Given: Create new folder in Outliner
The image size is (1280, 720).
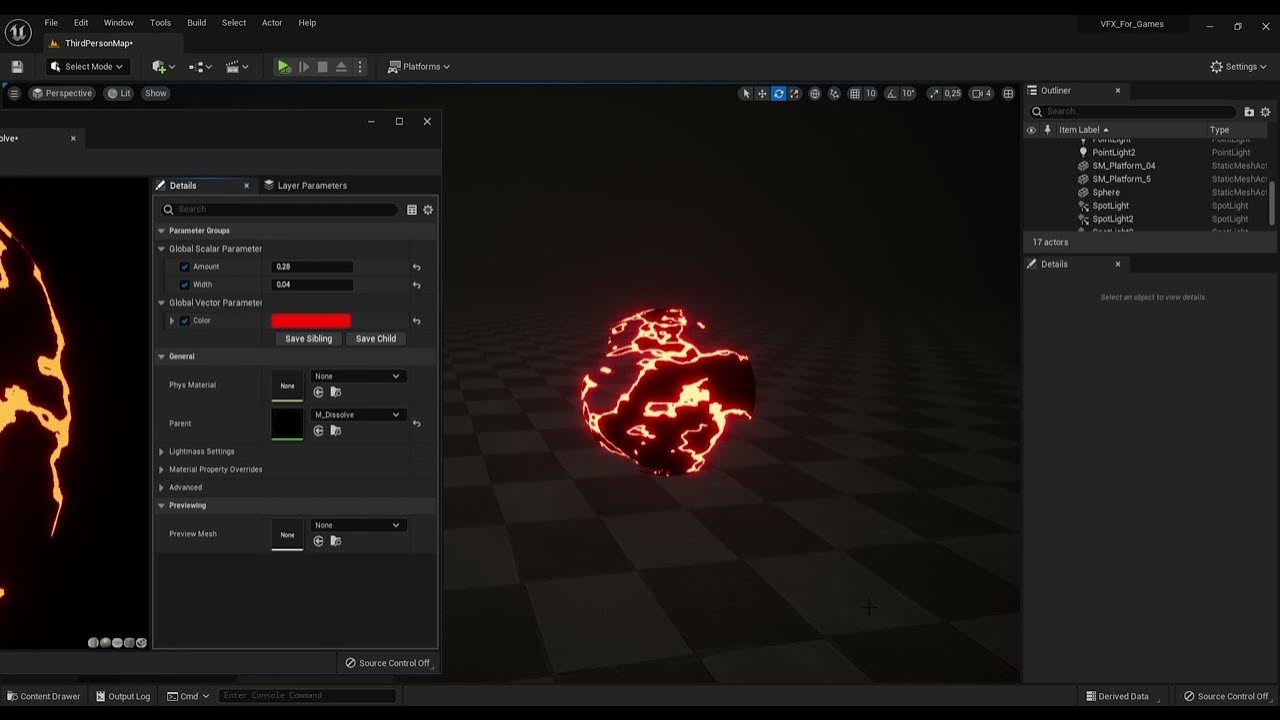Looking at the screenshot, I should coord(1249,112).
